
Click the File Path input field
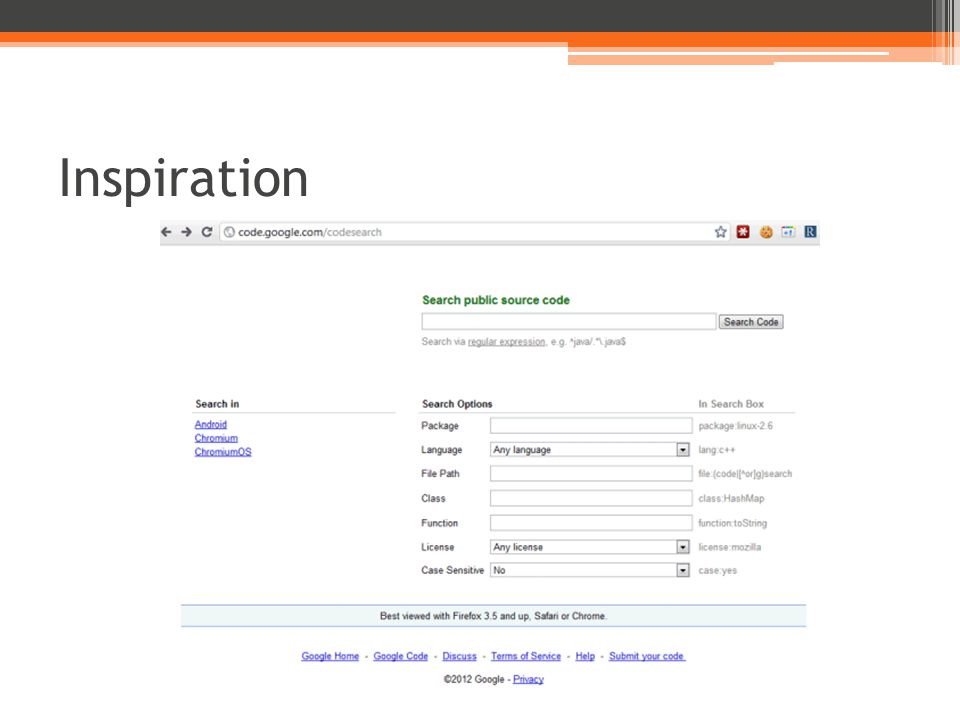[x=591, y=473]
